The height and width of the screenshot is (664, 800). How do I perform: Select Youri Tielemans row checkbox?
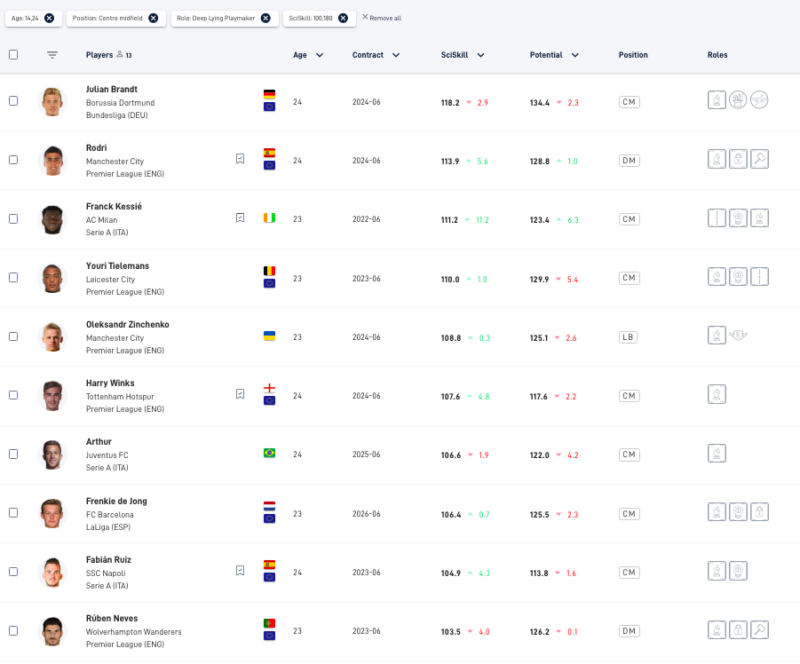[13, 278]
